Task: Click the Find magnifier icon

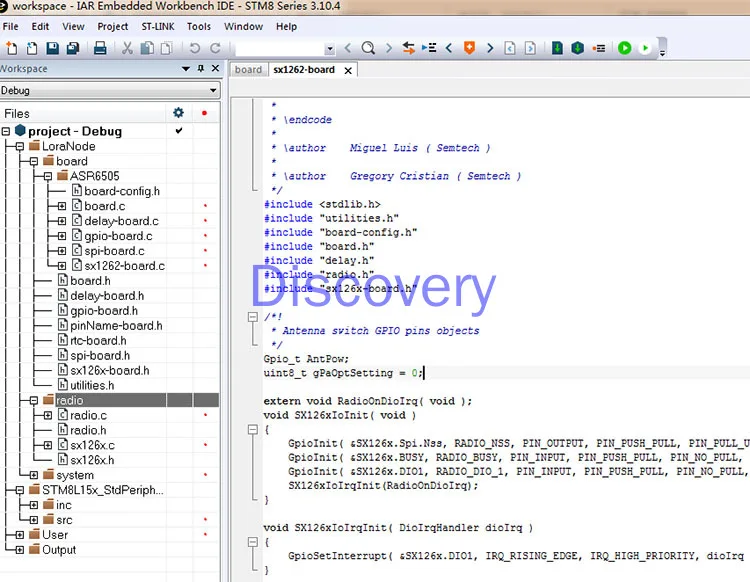Action: pyautogui.click(x=368, y=48)
